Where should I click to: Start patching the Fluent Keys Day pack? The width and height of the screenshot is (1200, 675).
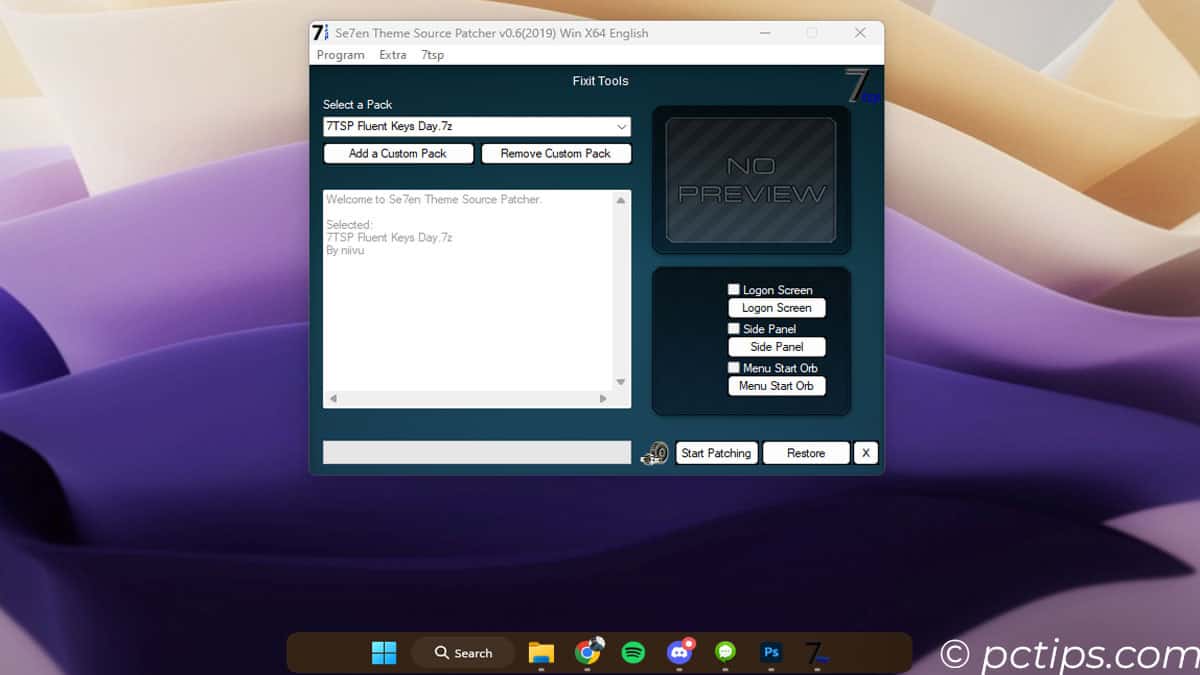(716, 453)
